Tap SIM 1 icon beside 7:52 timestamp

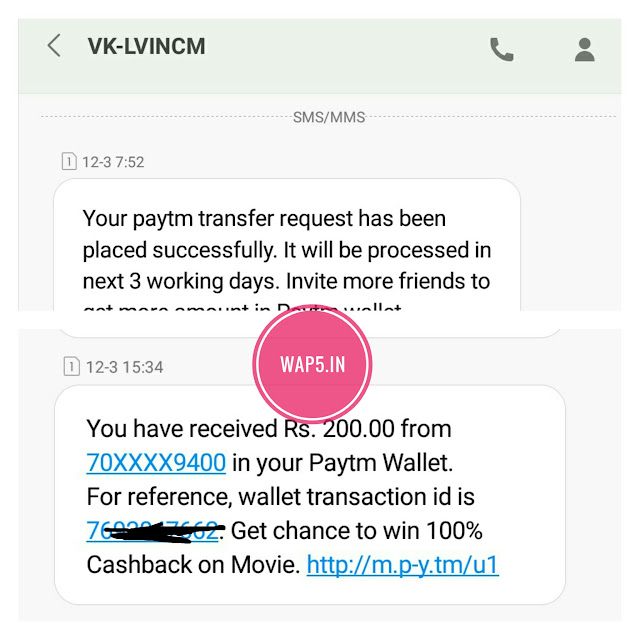point(69,161)
